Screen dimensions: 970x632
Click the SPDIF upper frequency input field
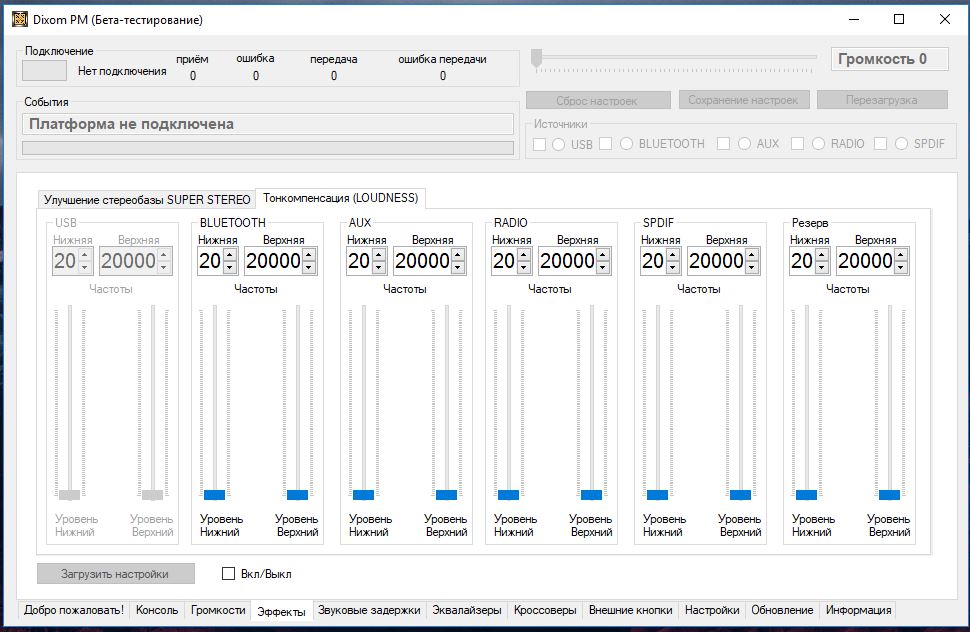pos(716,261)
